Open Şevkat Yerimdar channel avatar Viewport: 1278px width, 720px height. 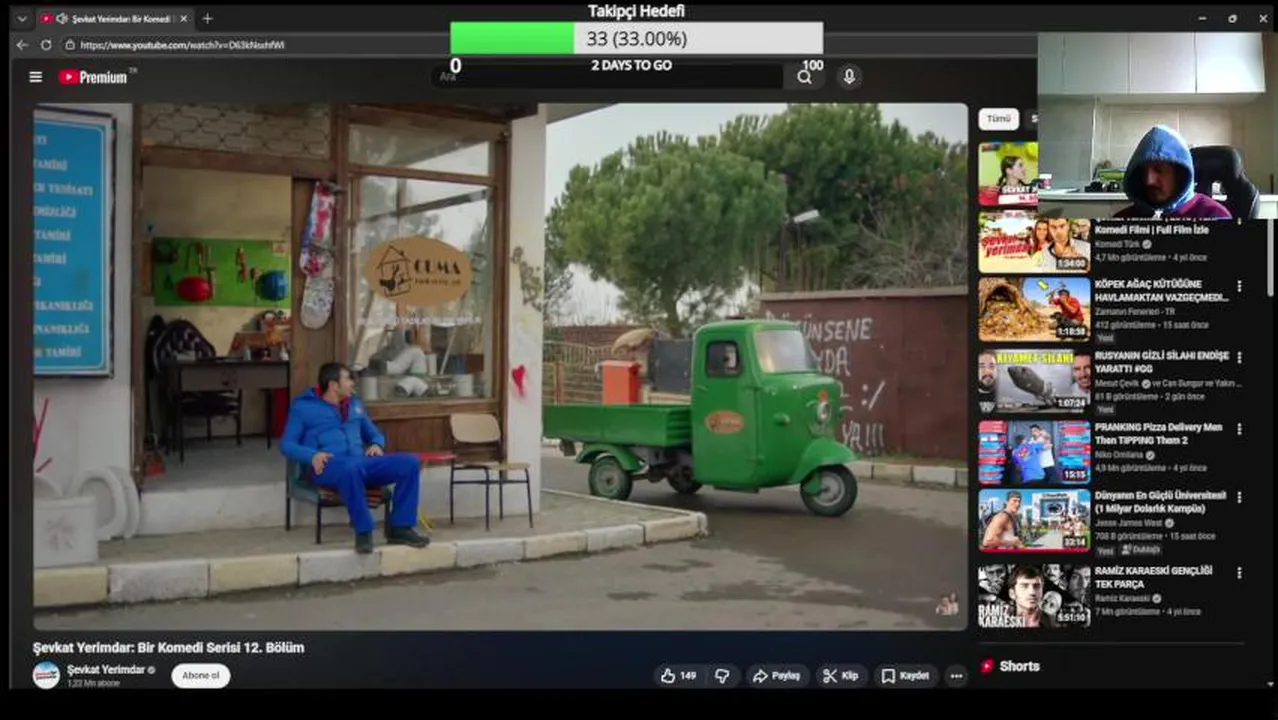(x=46, y=675)
